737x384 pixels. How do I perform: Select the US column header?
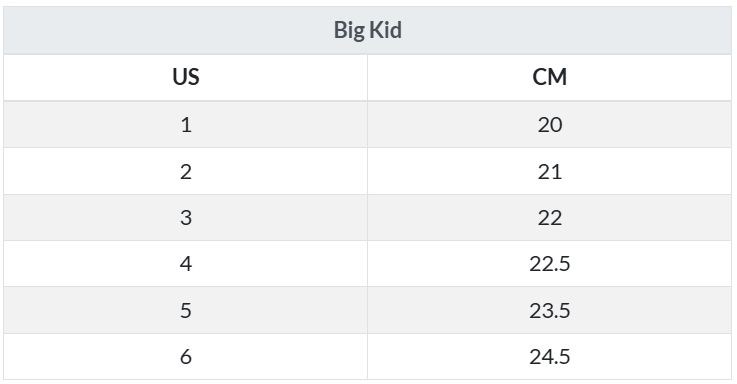pos(185,78)
